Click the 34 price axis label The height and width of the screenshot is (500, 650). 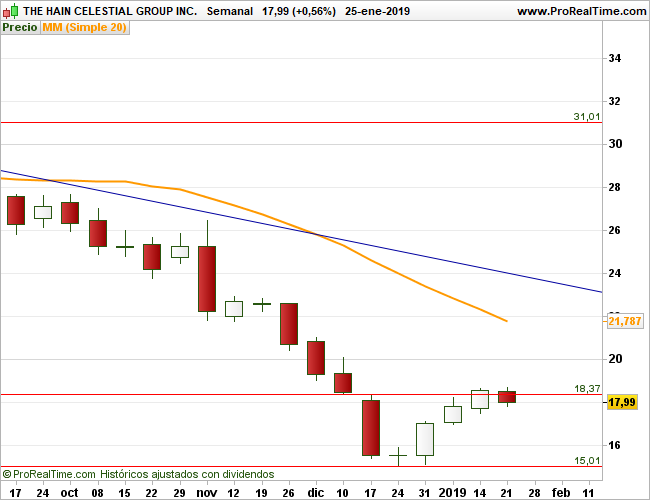pos(615,58)
